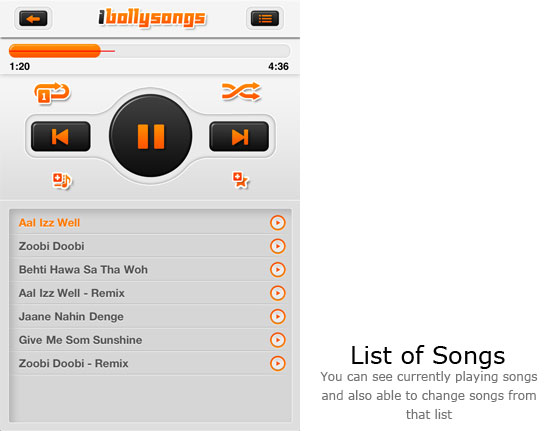Select the Jaane Nahin Denge song title
Screen dimensions: 552x431
pos(71,317)
